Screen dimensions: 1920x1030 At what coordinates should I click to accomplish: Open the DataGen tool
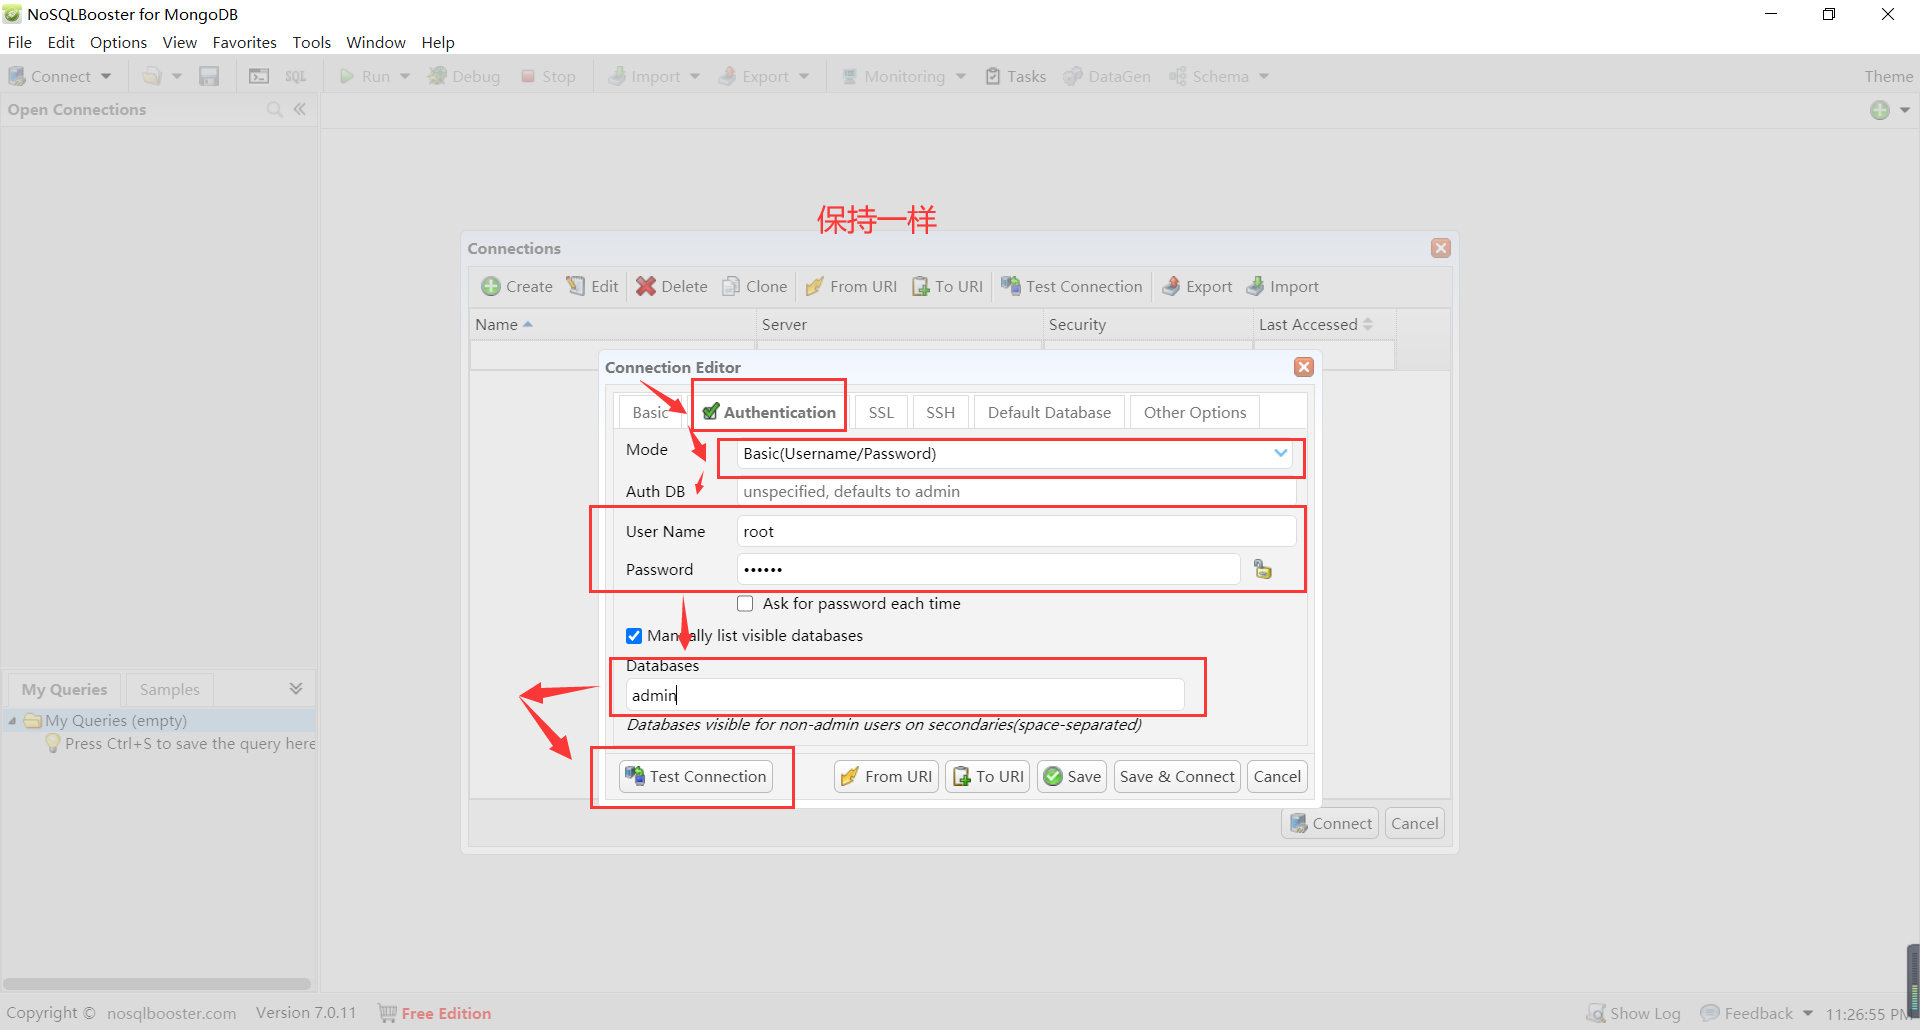[x=1107, y=76]
